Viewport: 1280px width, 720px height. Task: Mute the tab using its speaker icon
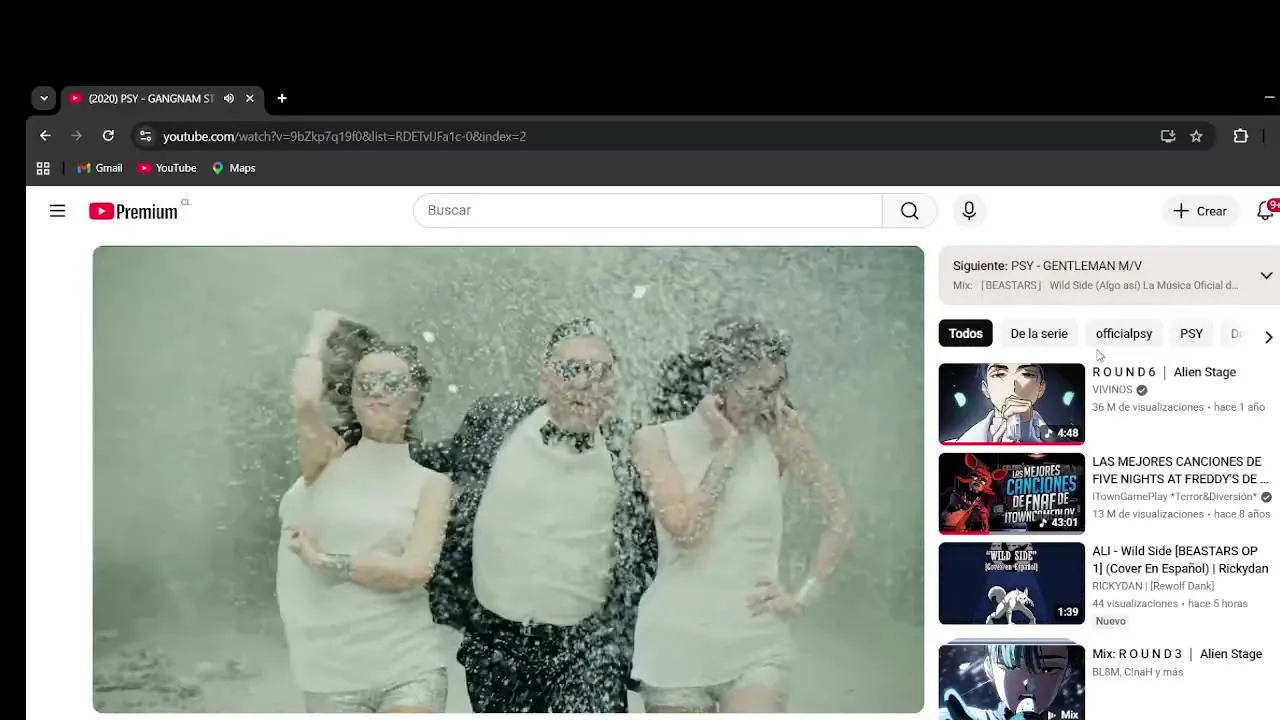(x=229, y=98)
